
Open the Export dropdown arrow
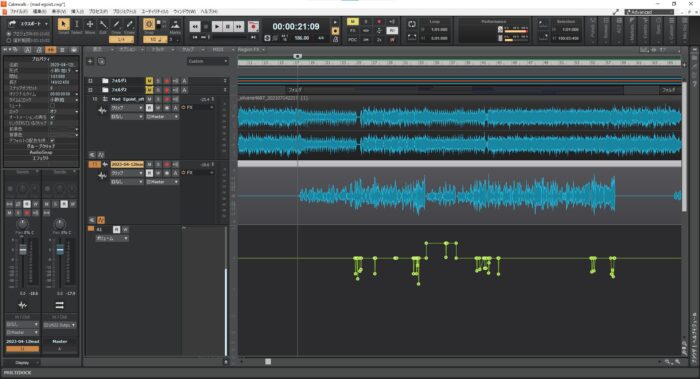coord(46,24)
